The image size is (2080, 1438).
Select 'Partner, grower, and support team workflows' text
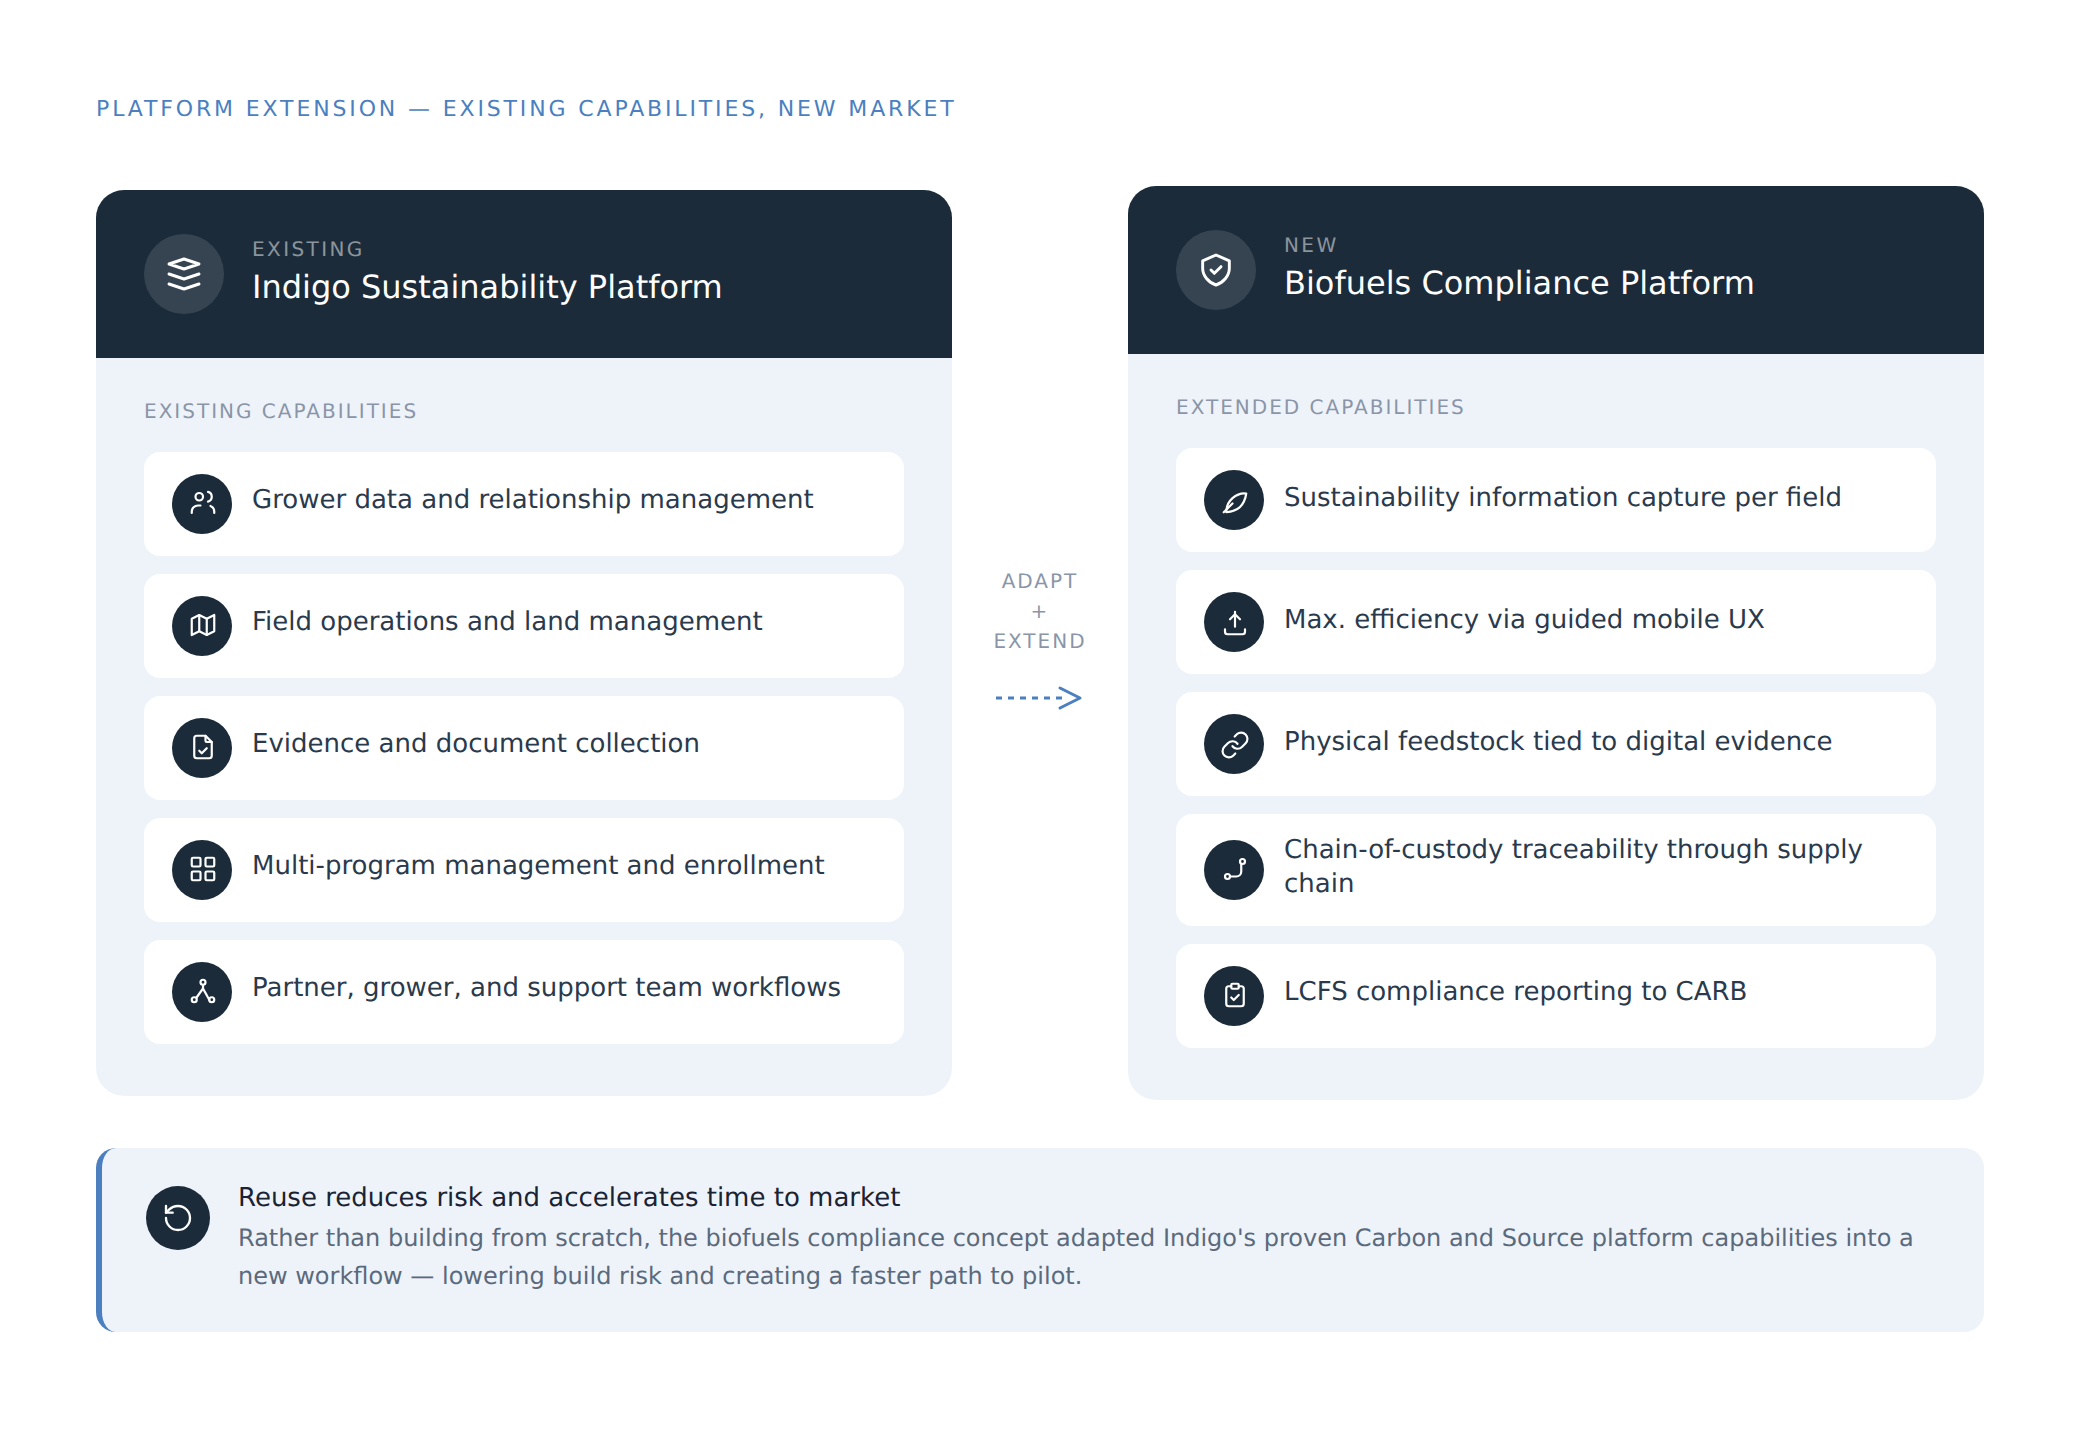546,987
